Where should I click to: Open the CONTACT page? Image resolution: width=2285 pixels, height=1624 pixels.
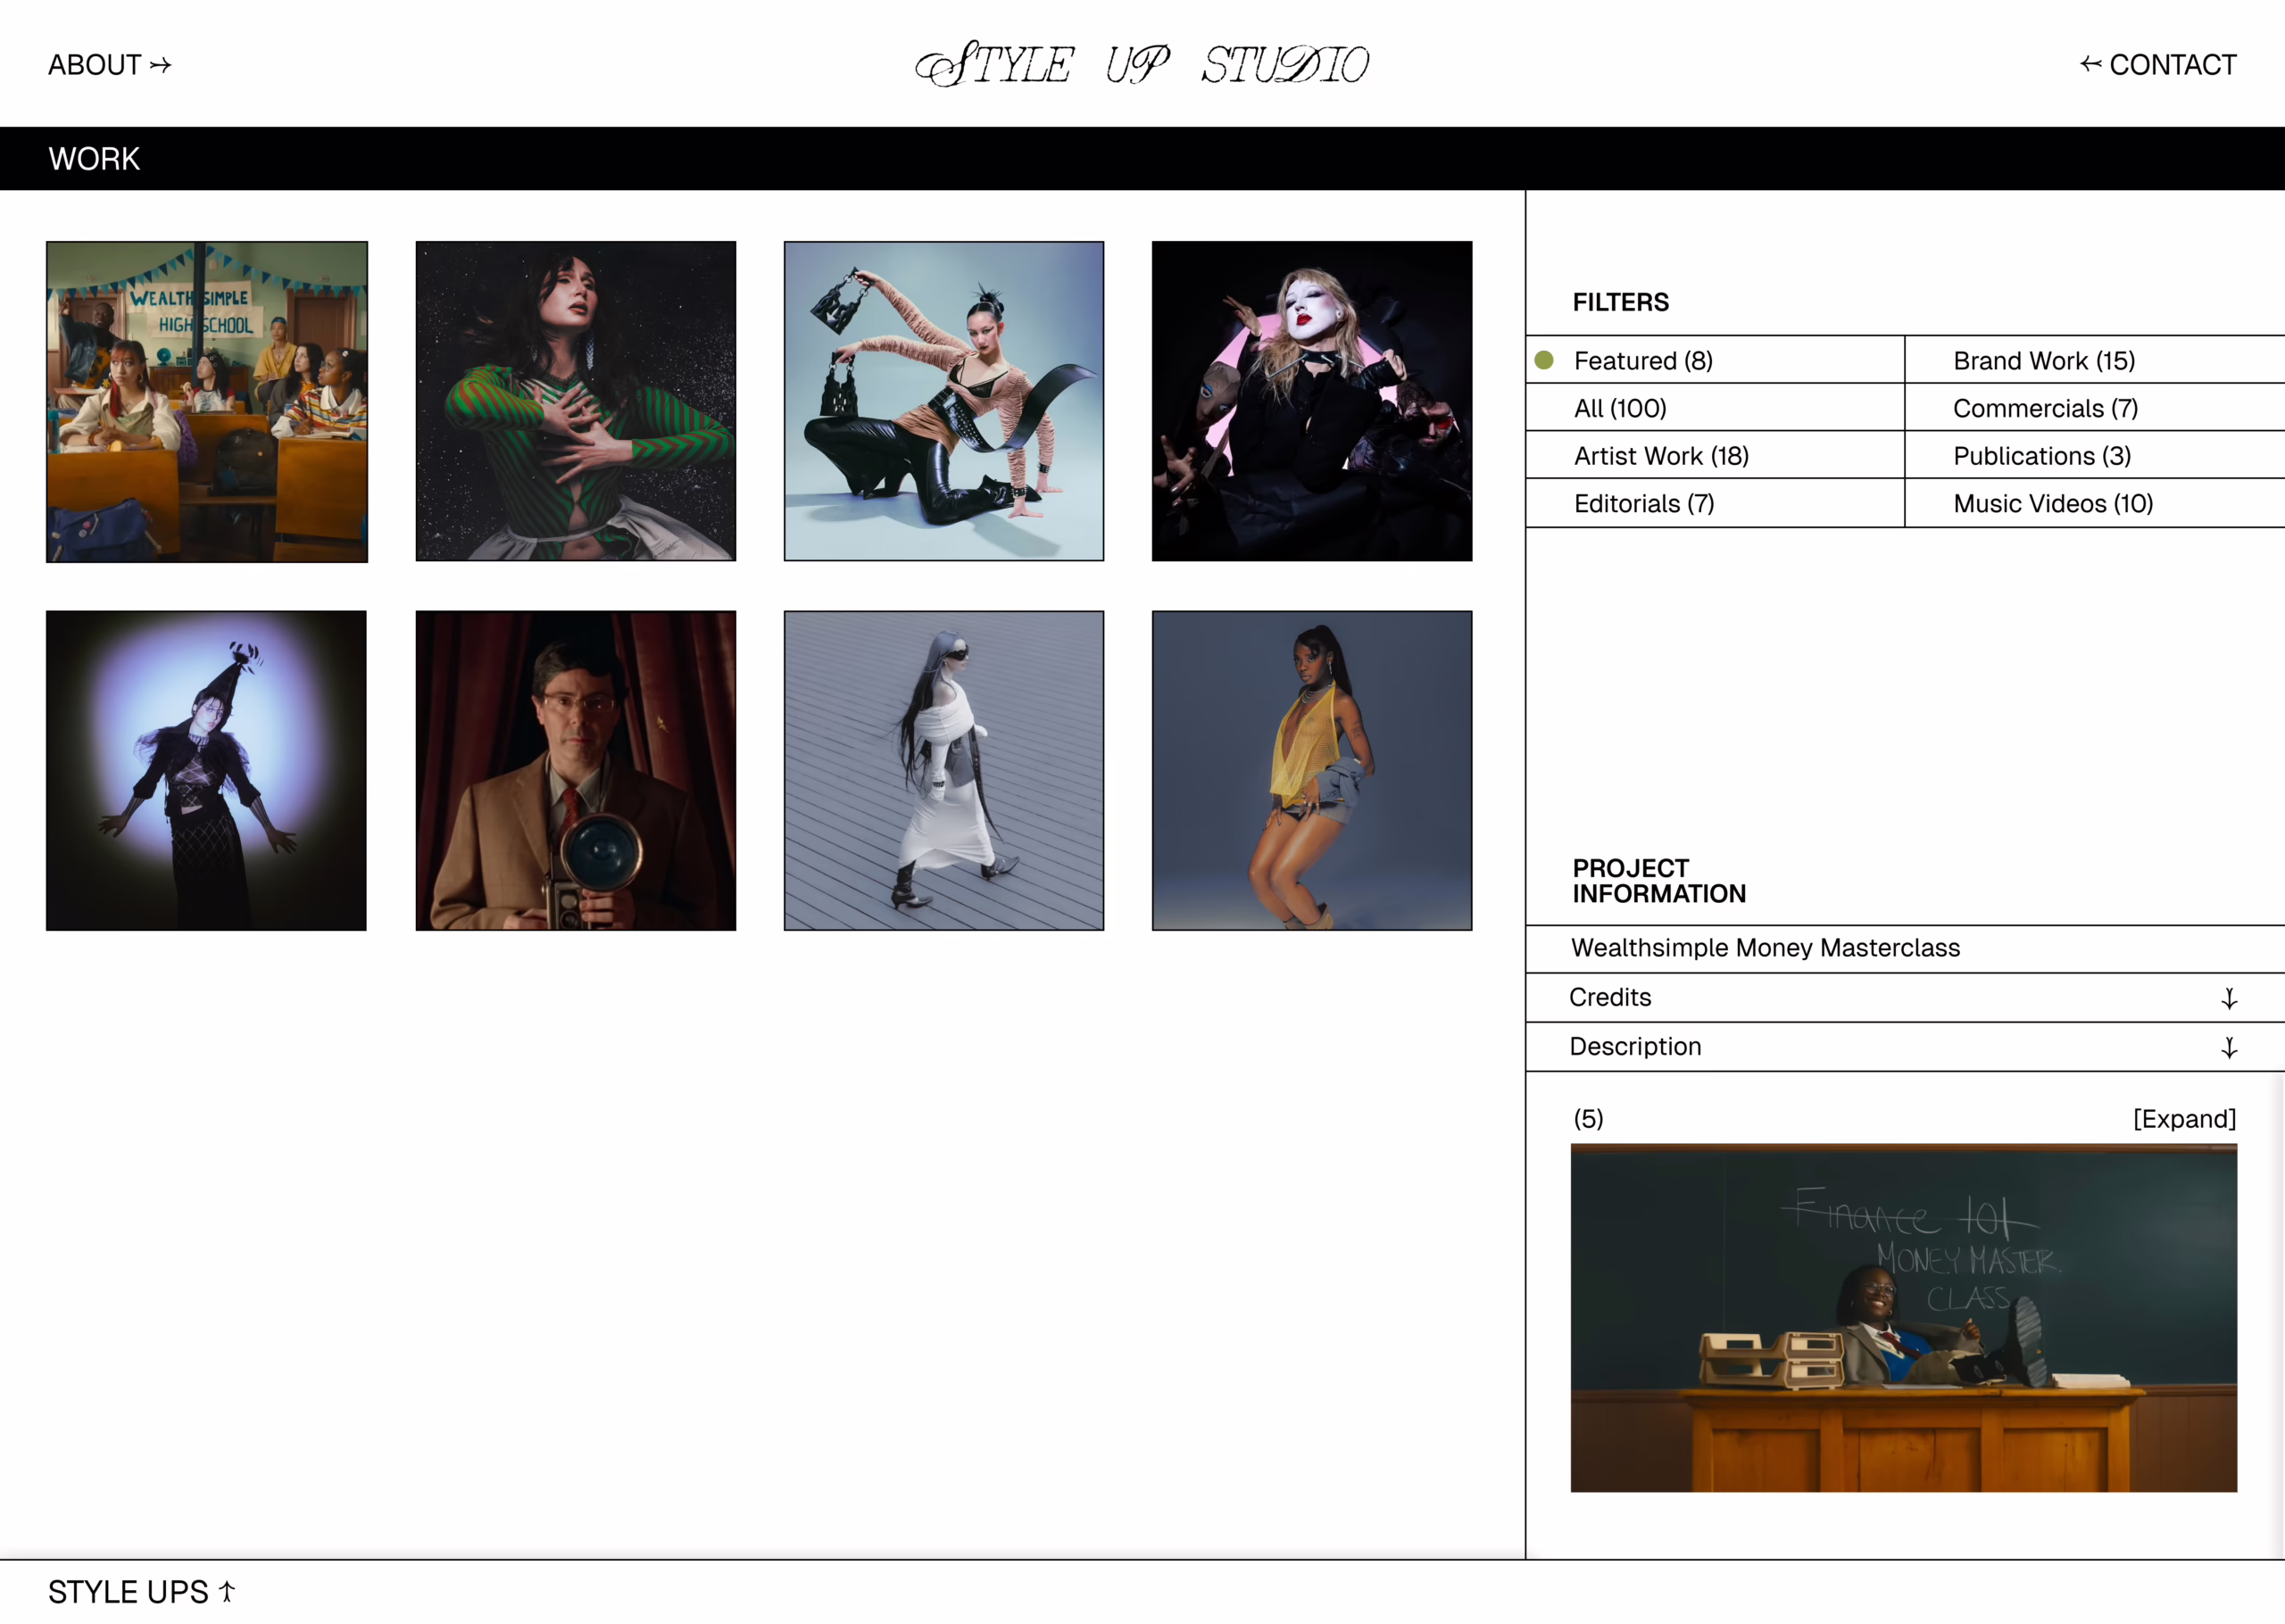[x=2172, y=65]
